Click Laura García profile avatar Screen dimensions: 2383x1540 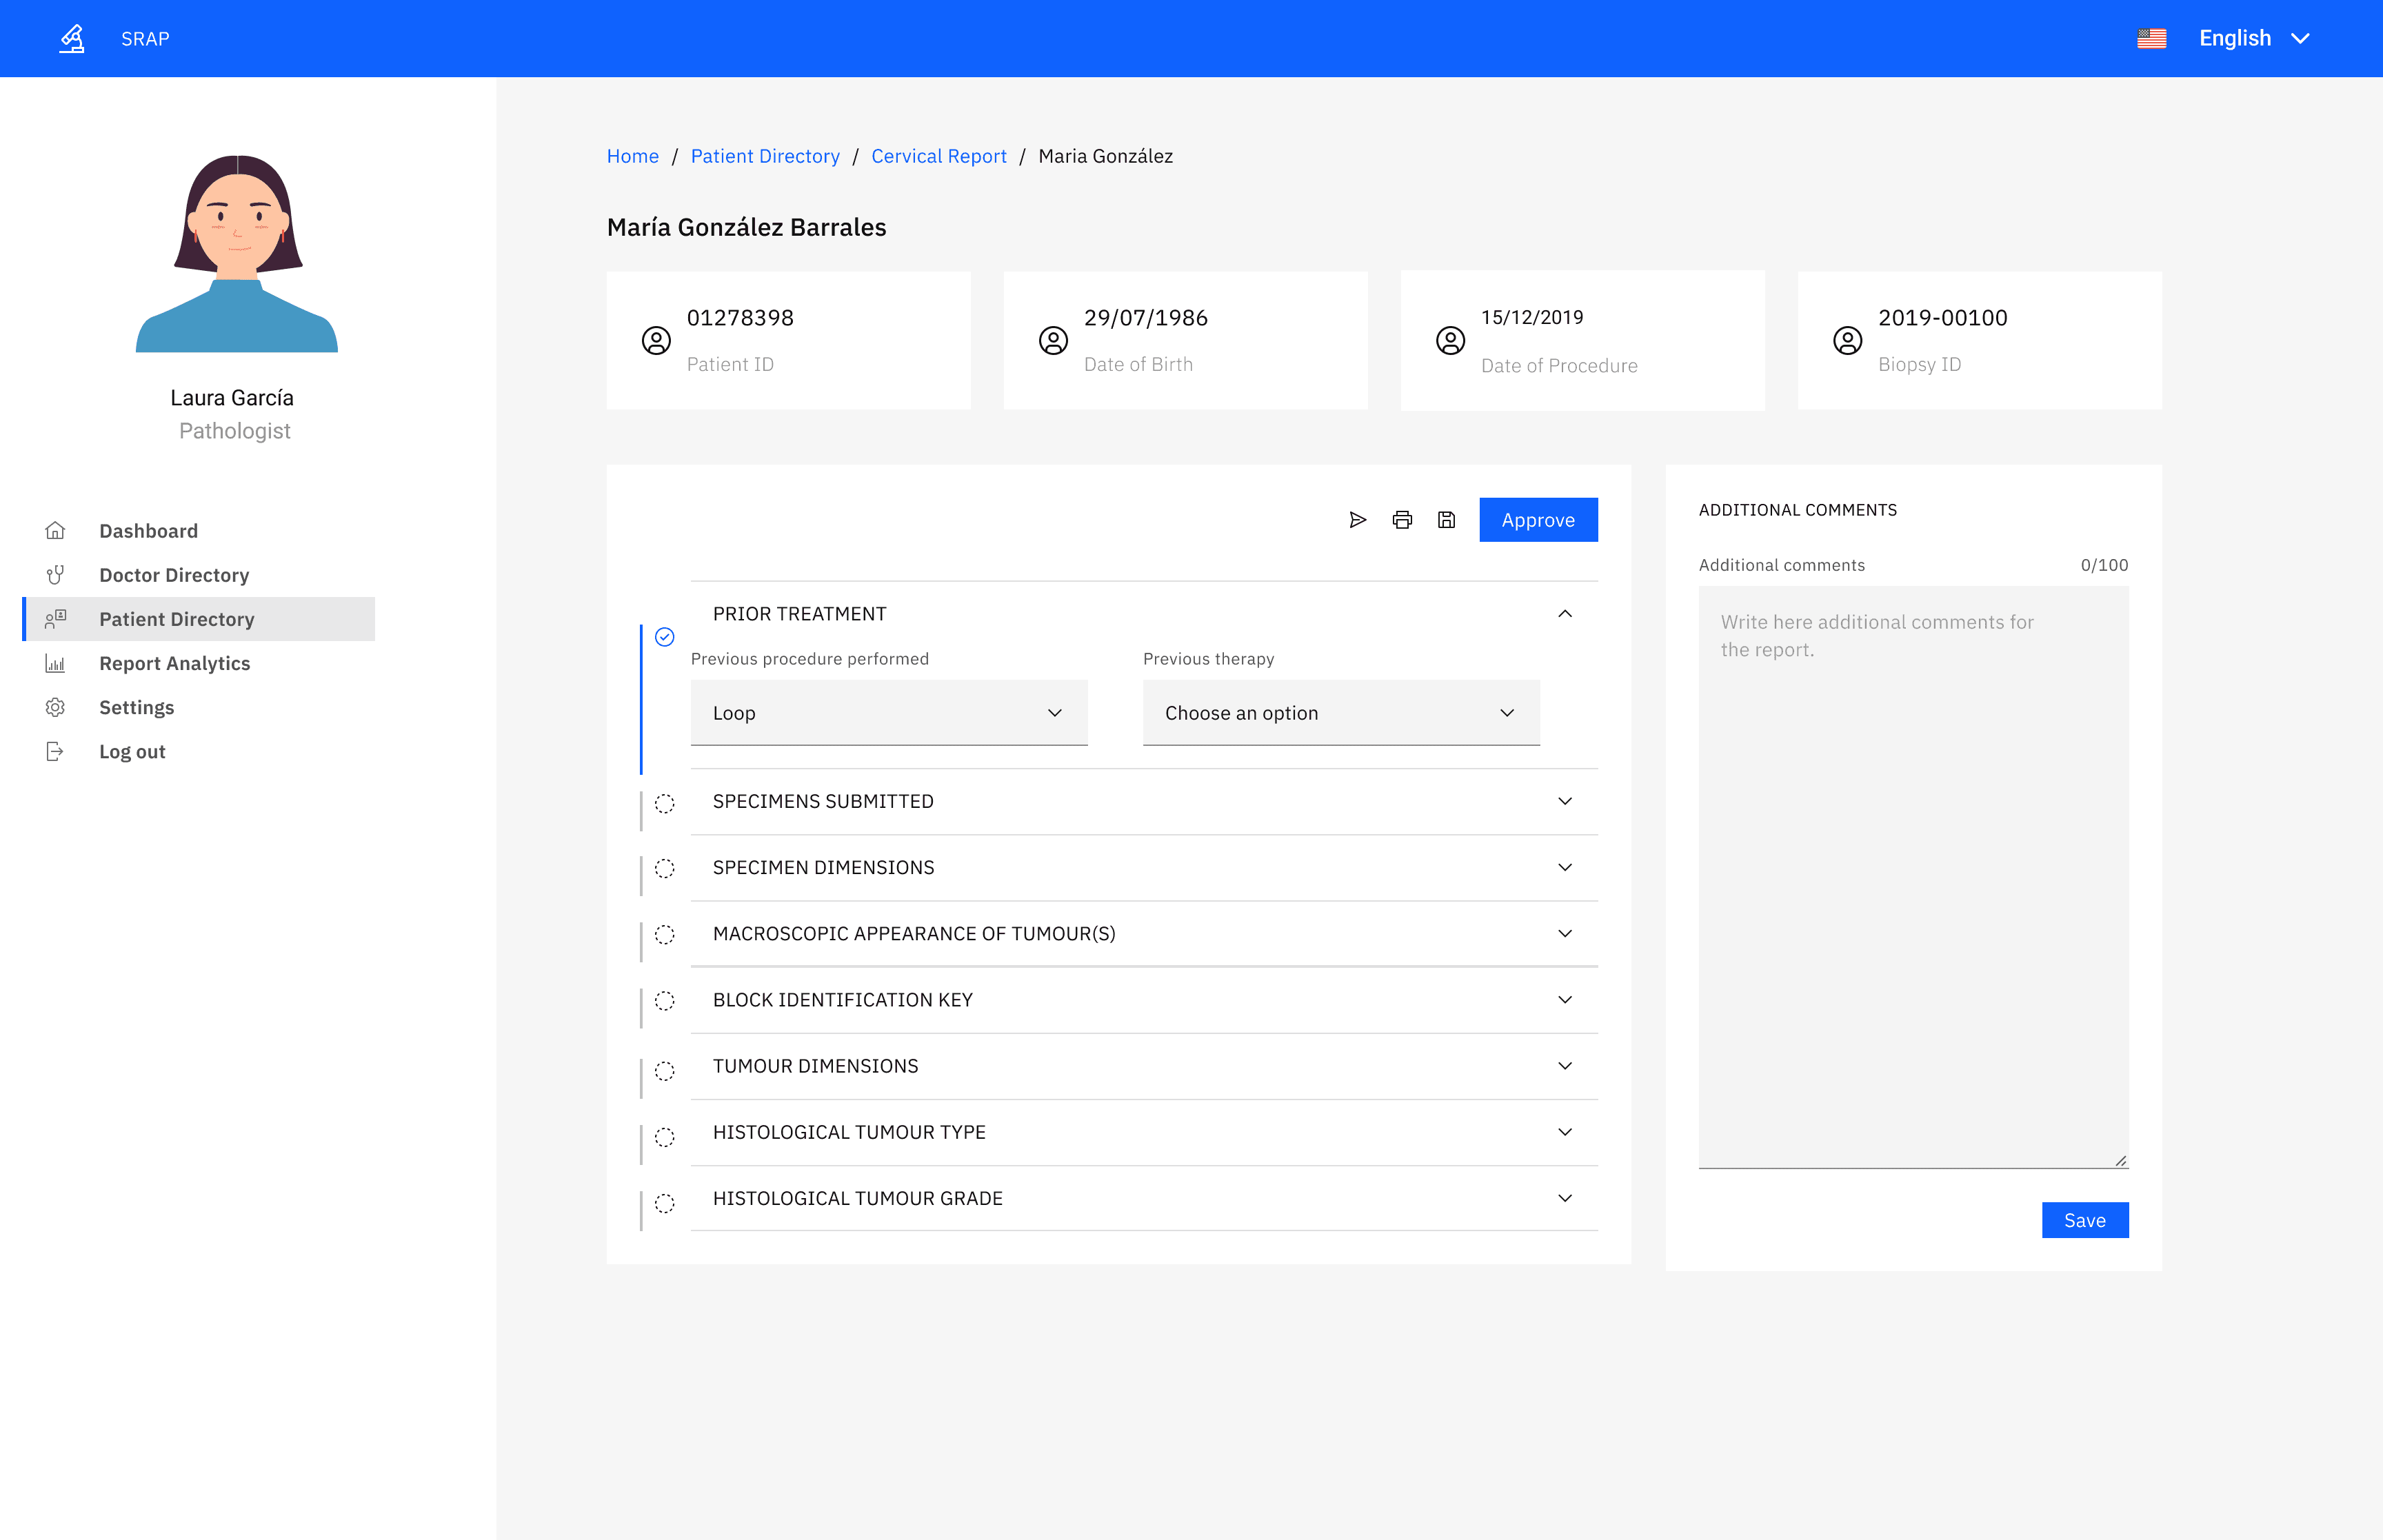coord(236,253)
